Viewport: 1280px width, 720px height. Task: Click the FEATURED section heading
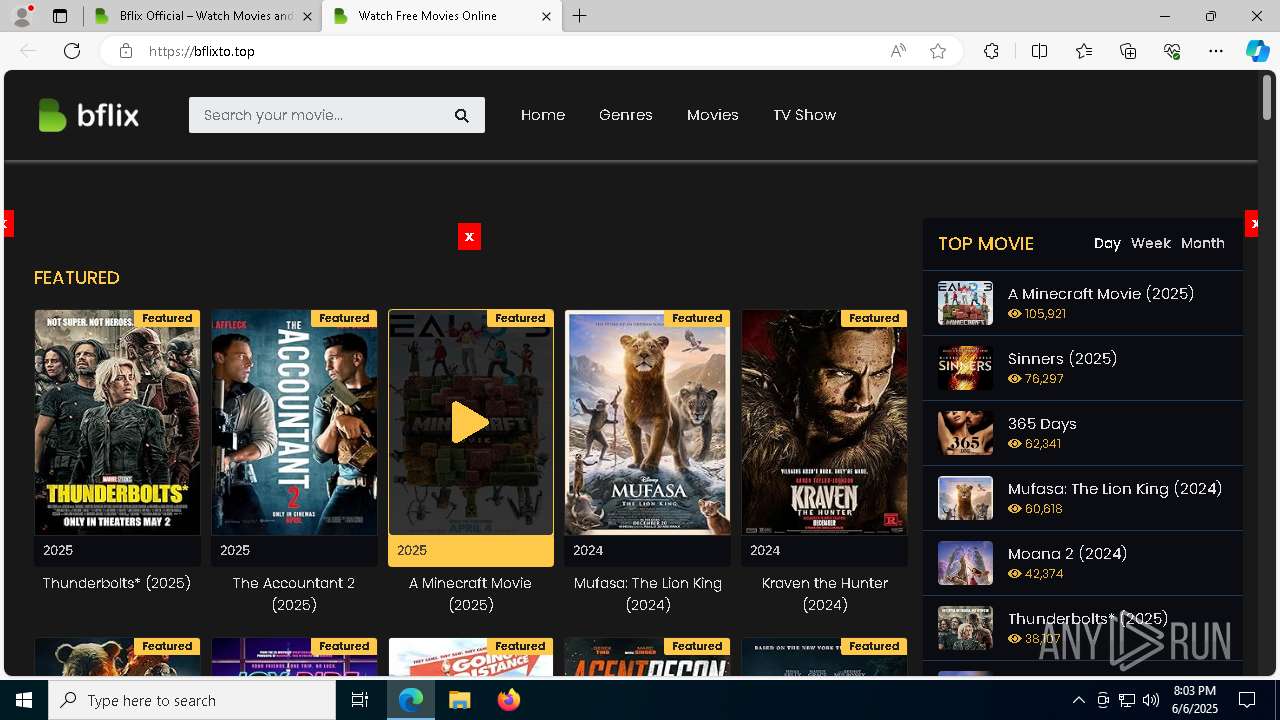pyautogui.click(x=77, y=278)
